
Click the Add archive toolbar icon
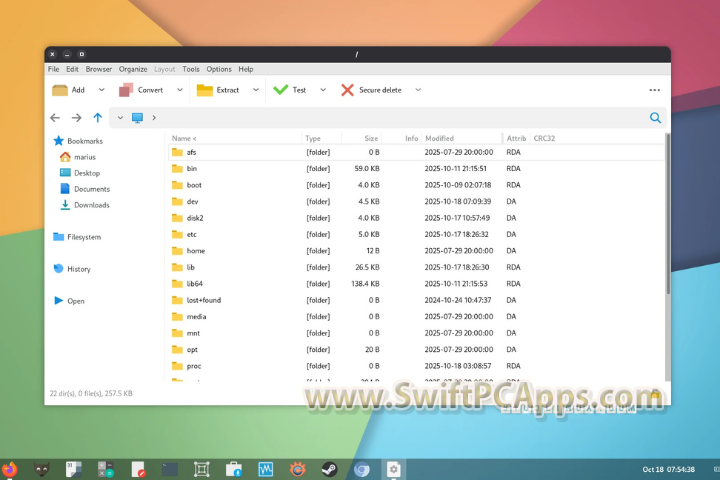coord(60,90)
